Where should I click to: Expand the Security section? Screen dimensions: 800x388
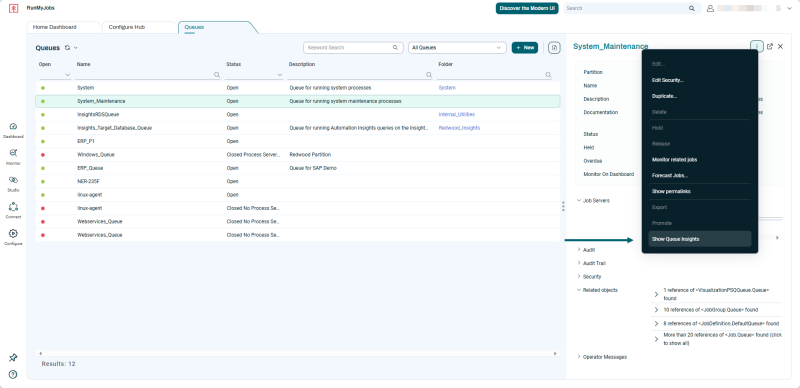click(x=579, y=276)
